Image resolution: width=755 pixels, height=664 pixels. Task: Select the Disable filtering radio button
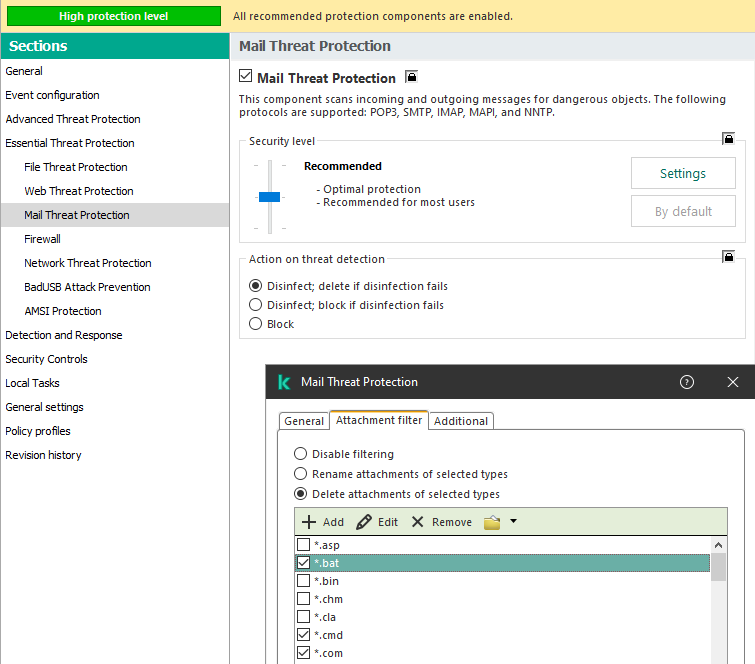coord(300,454)
